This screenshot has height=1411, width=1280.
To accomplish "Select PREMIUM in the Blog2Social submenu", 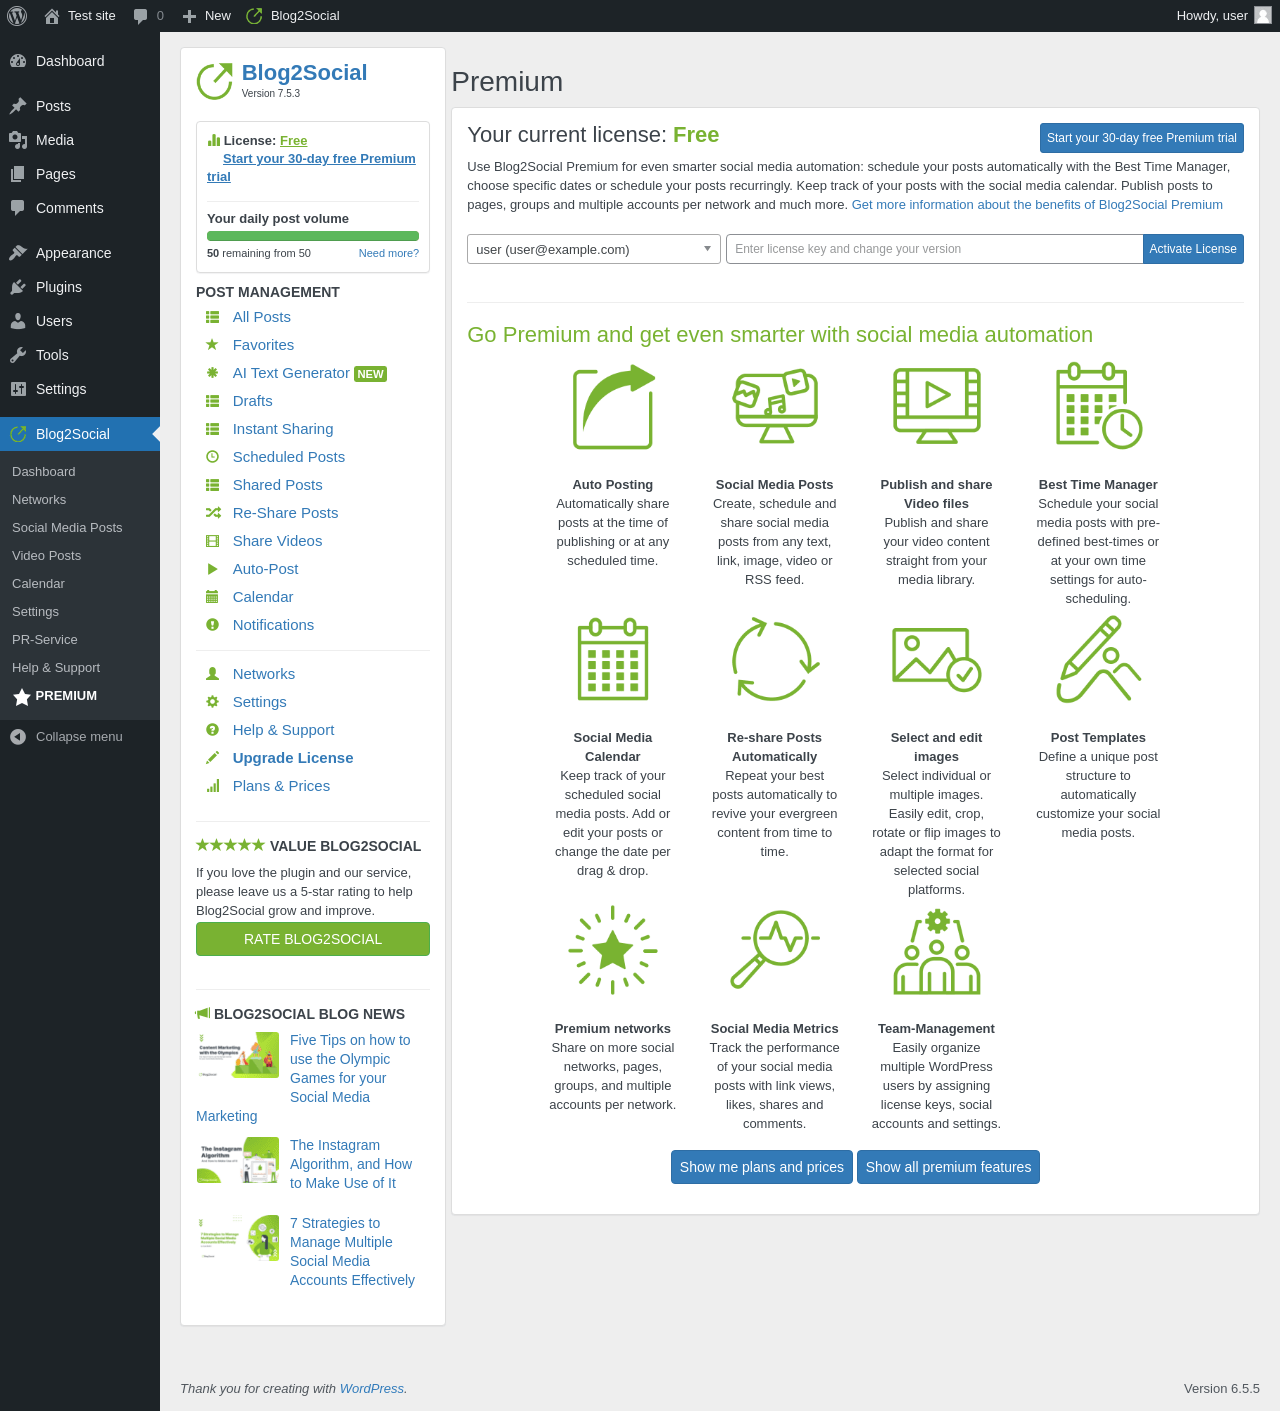I will 66,696.
